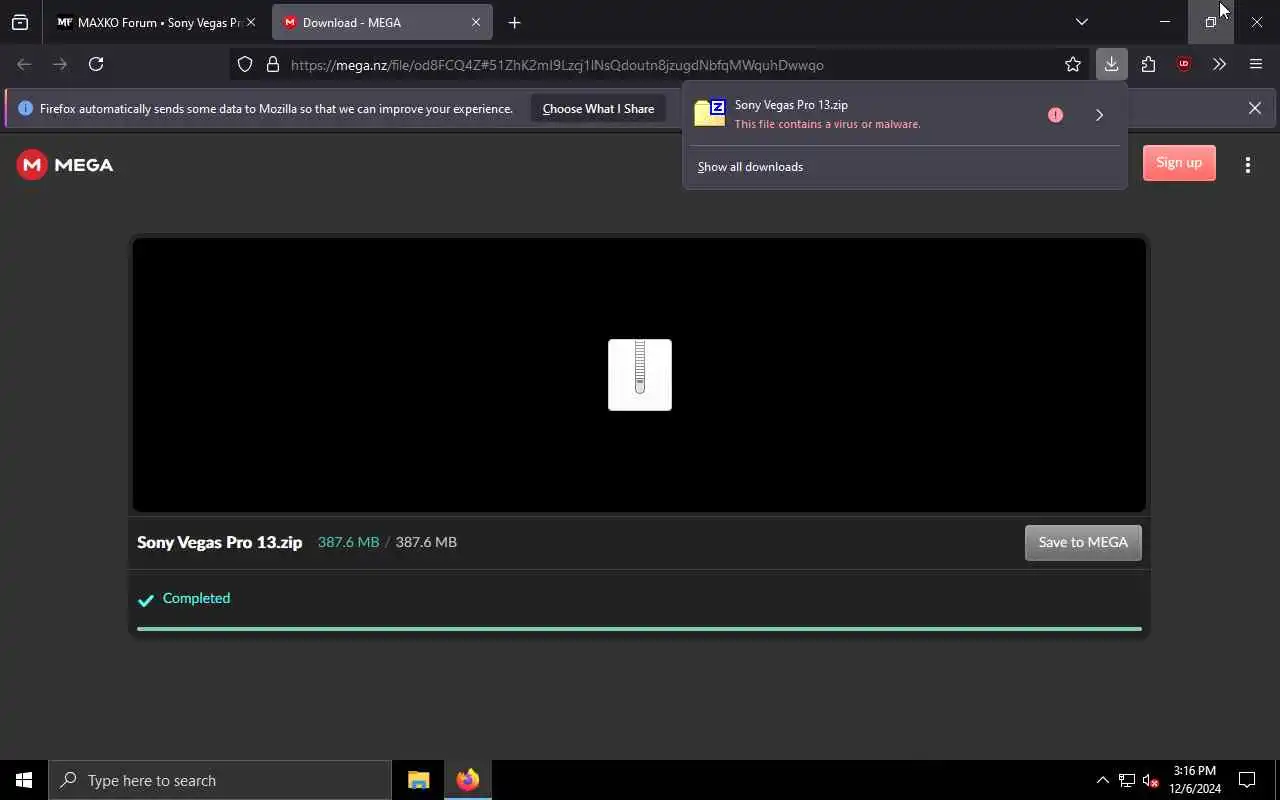
Task: Go back to previous page
Action: [x=24, y=64]
